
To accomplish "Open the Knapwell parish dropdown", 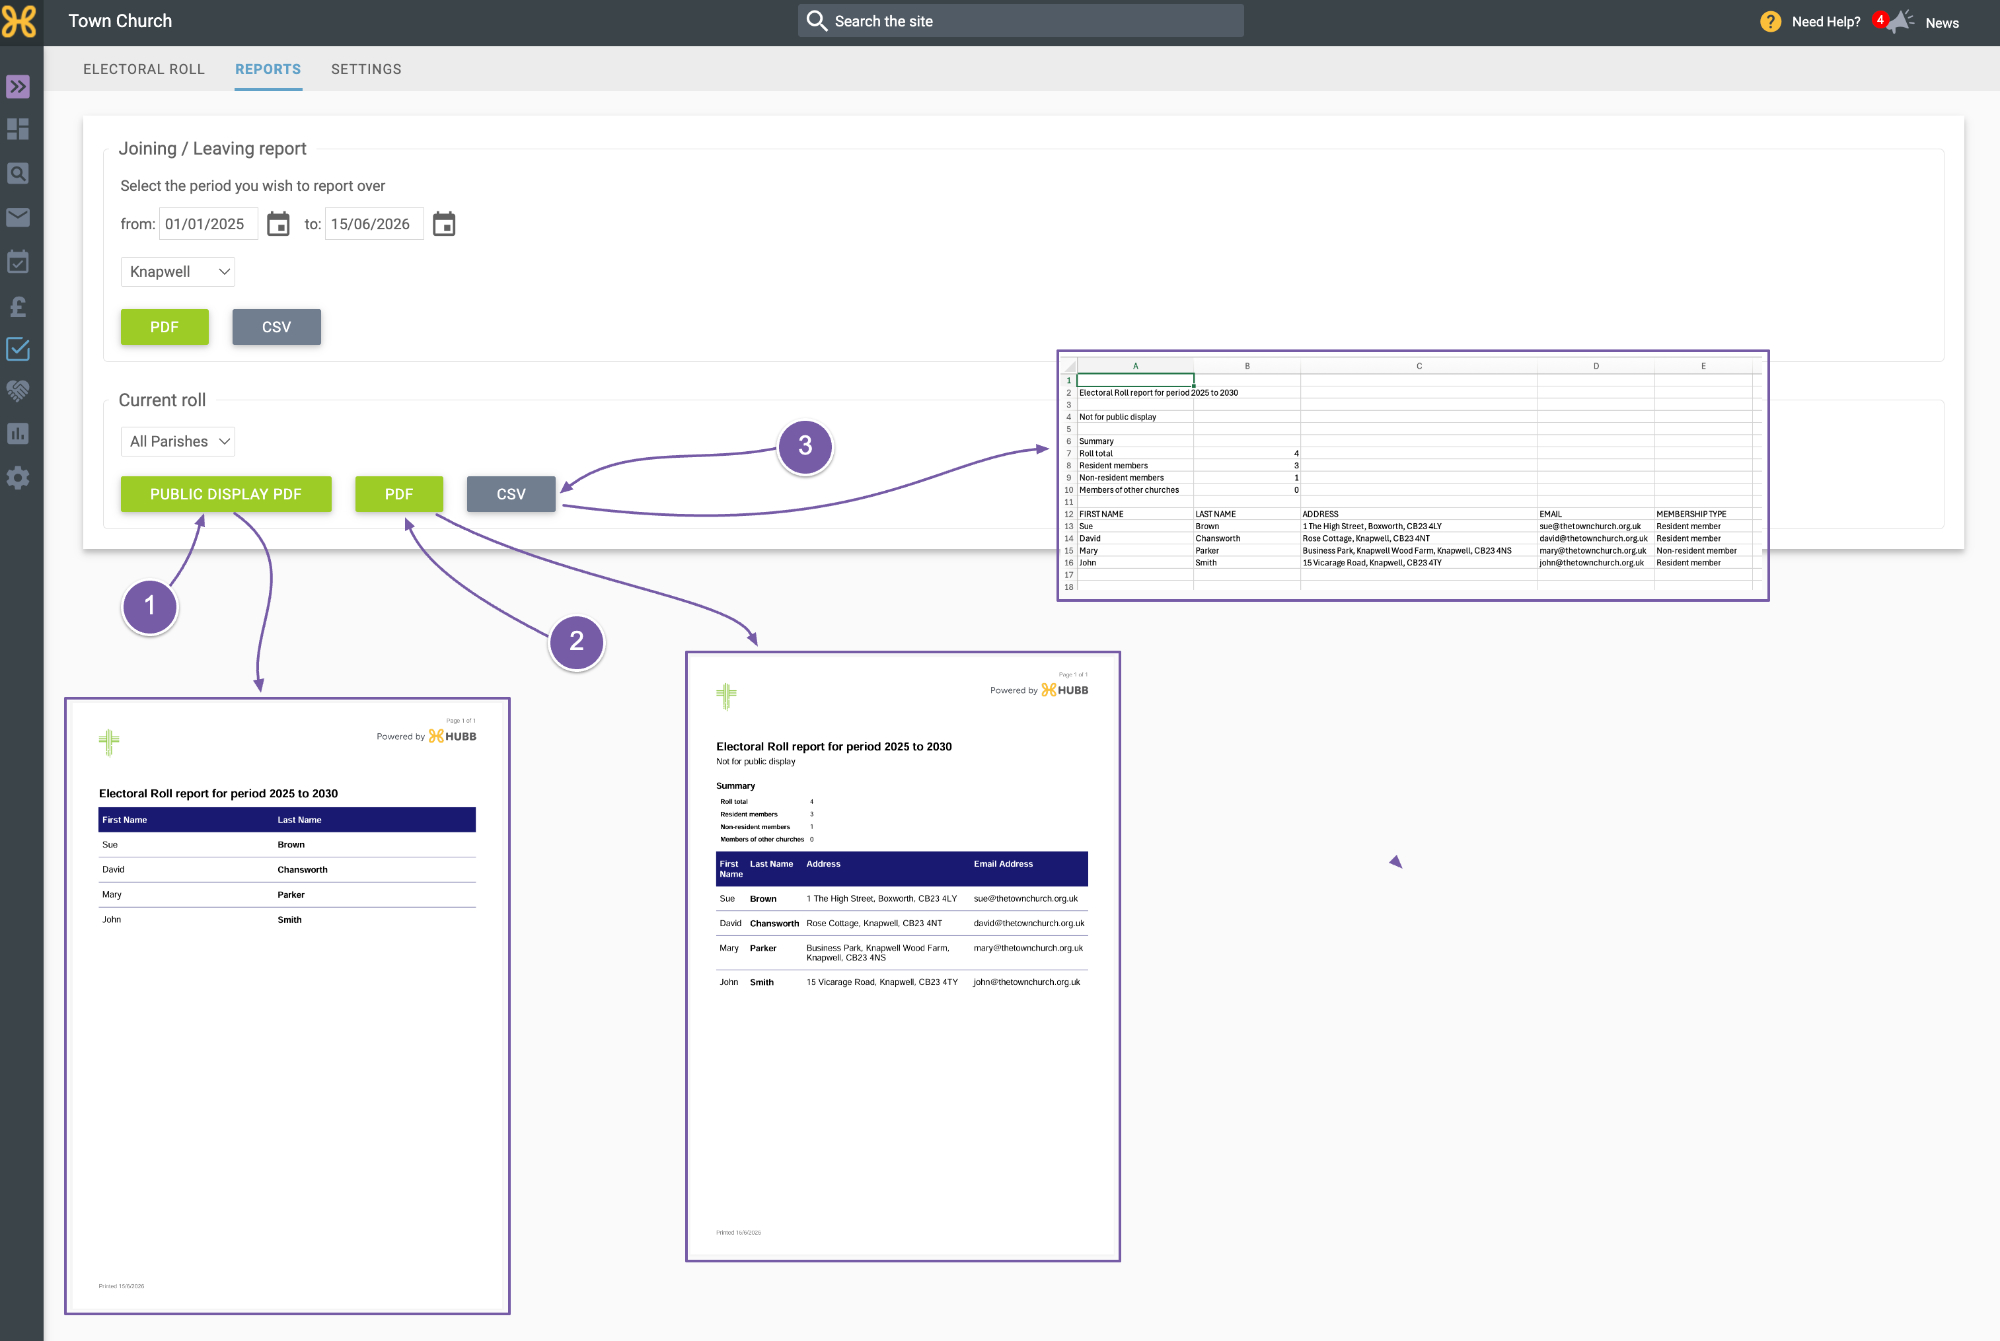I will click(x=178, y=272).
